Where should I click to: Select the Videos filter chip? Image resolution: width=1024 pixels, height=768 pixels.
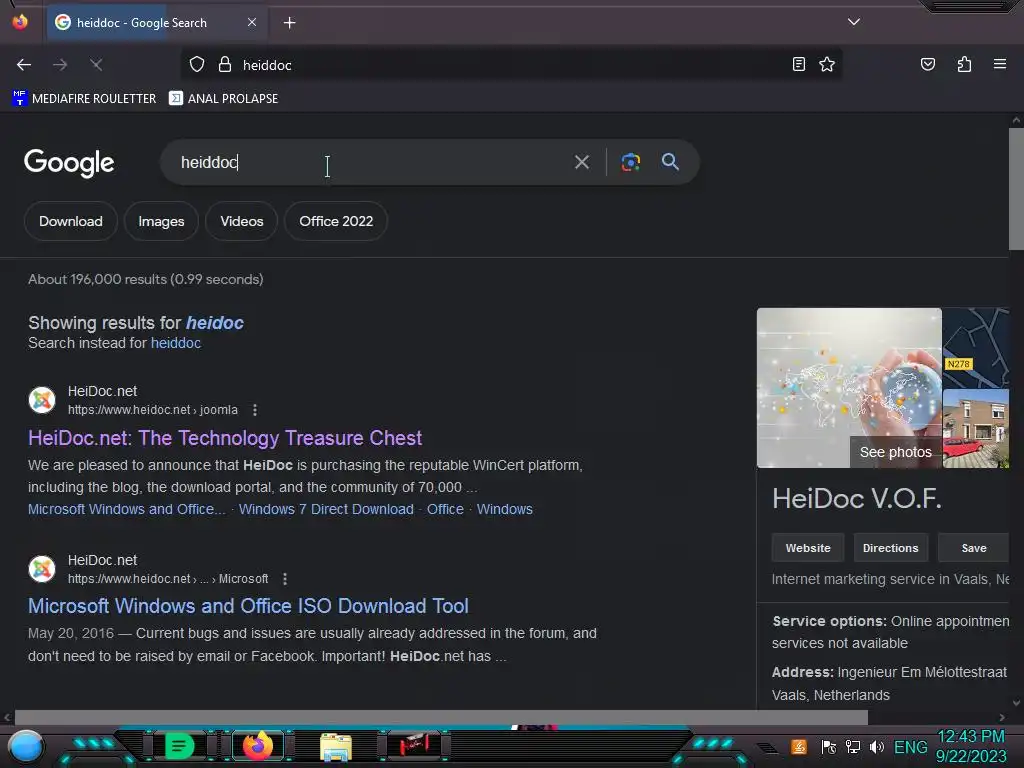point(242,221)
